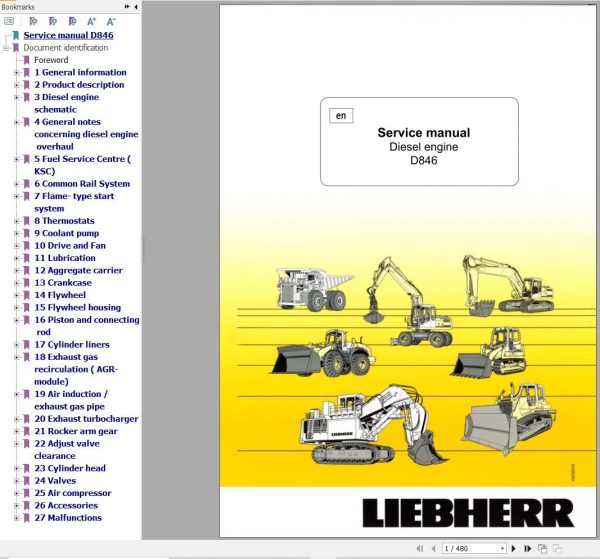Decrease bookmark text size with A-
The height and width of the screenshot is (559, 600).
[x=111, y=22]
